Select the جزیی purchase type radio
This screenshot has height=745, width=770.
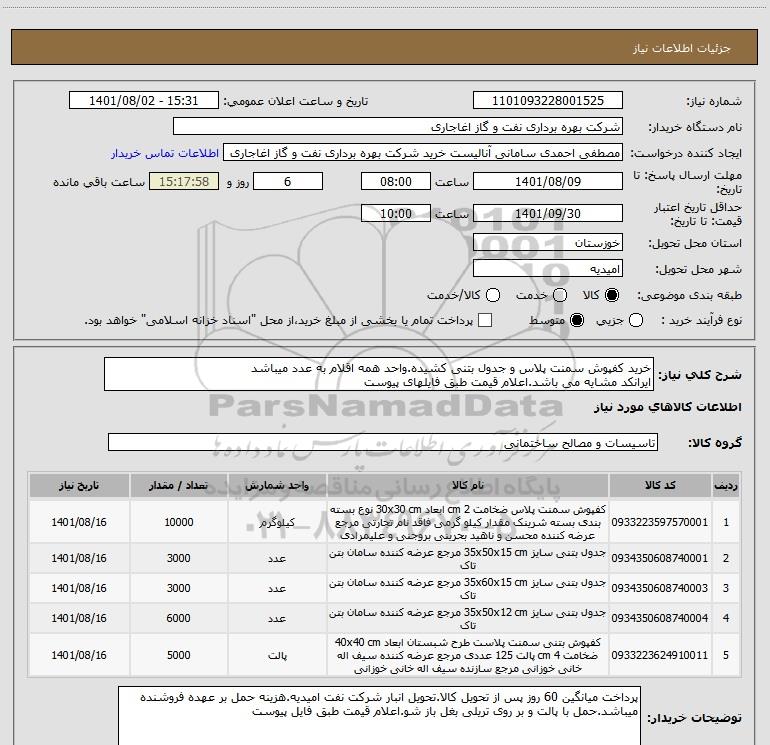click(635, 321)
